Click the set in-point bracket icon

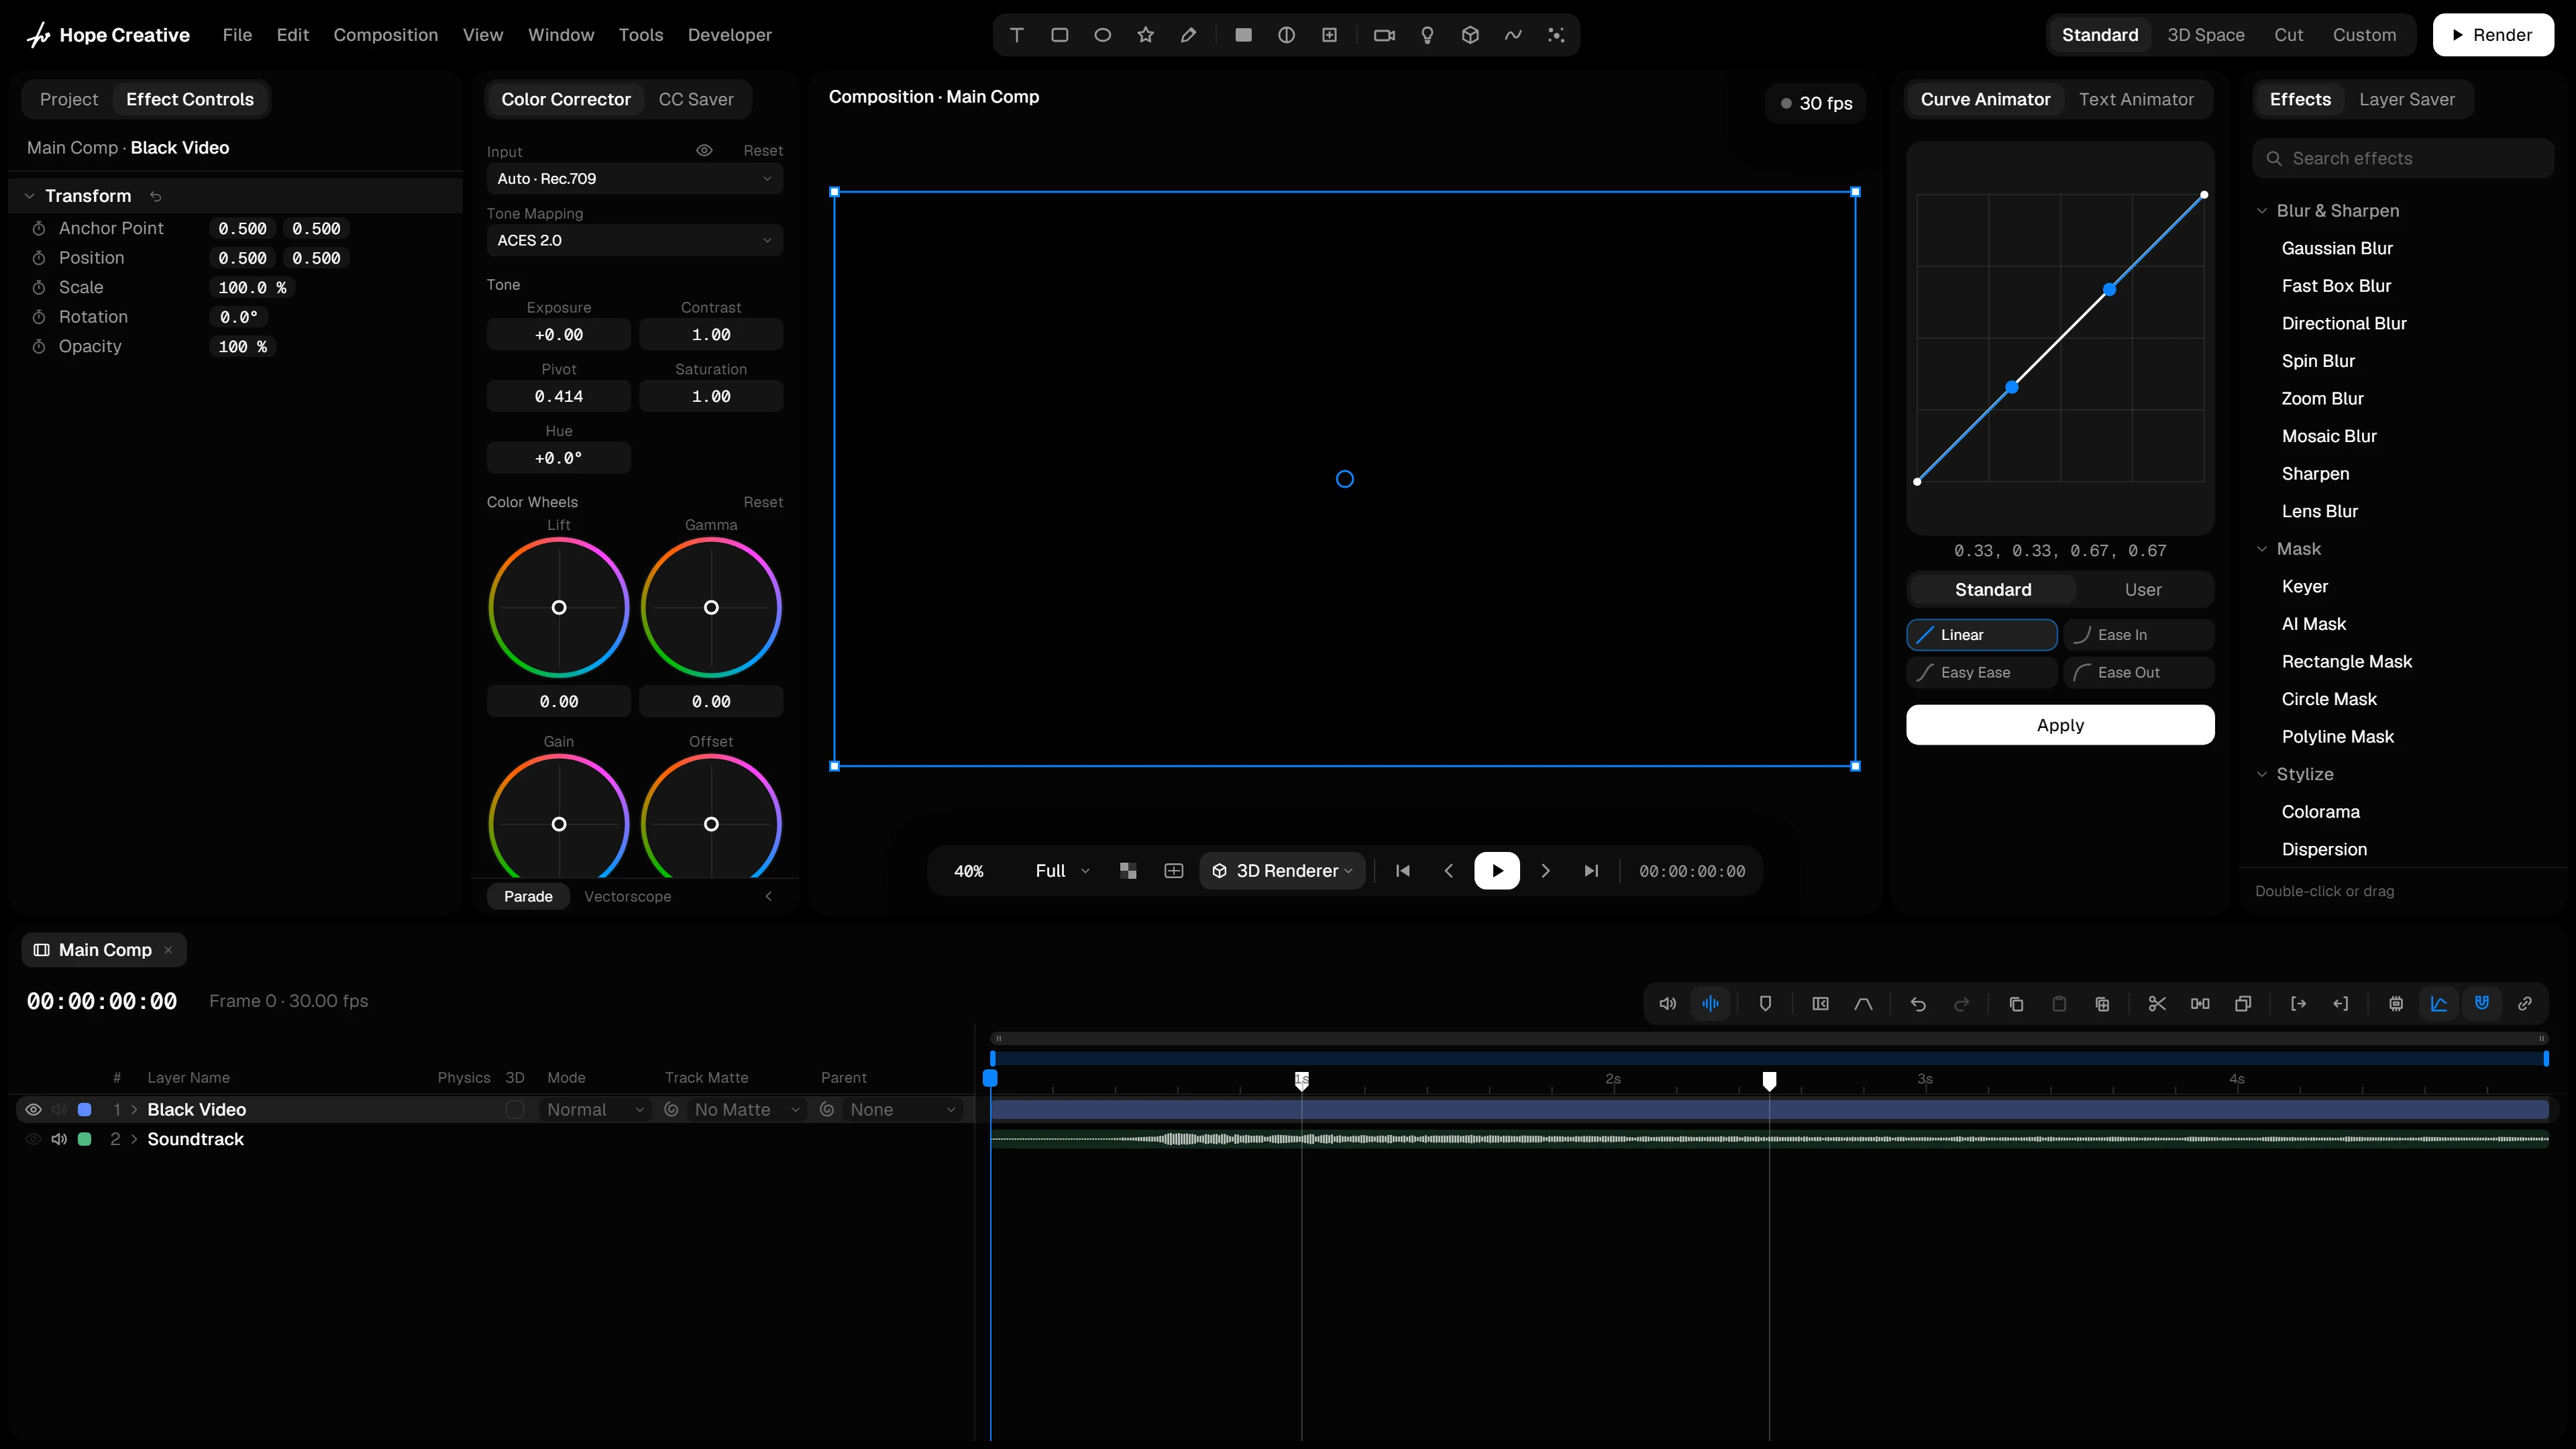(x=2298, y=1003)
